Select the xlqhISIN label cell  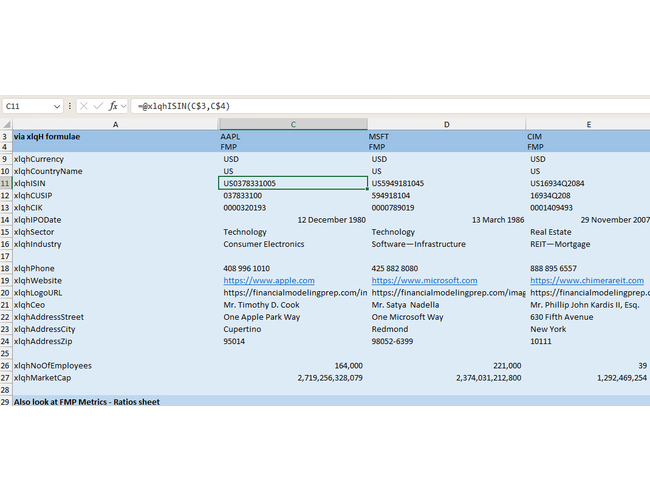click(115, 183)
